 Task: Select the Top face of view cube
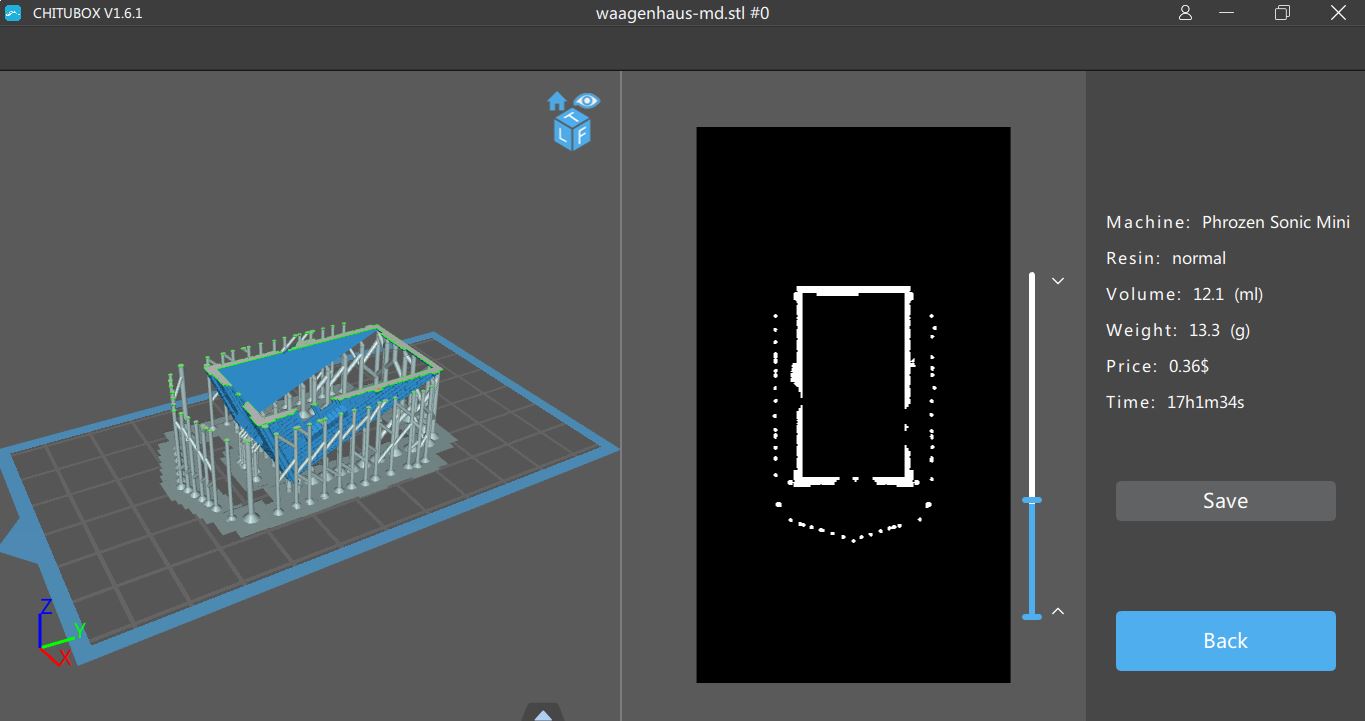pyautogui.click(x=573, y=119)
